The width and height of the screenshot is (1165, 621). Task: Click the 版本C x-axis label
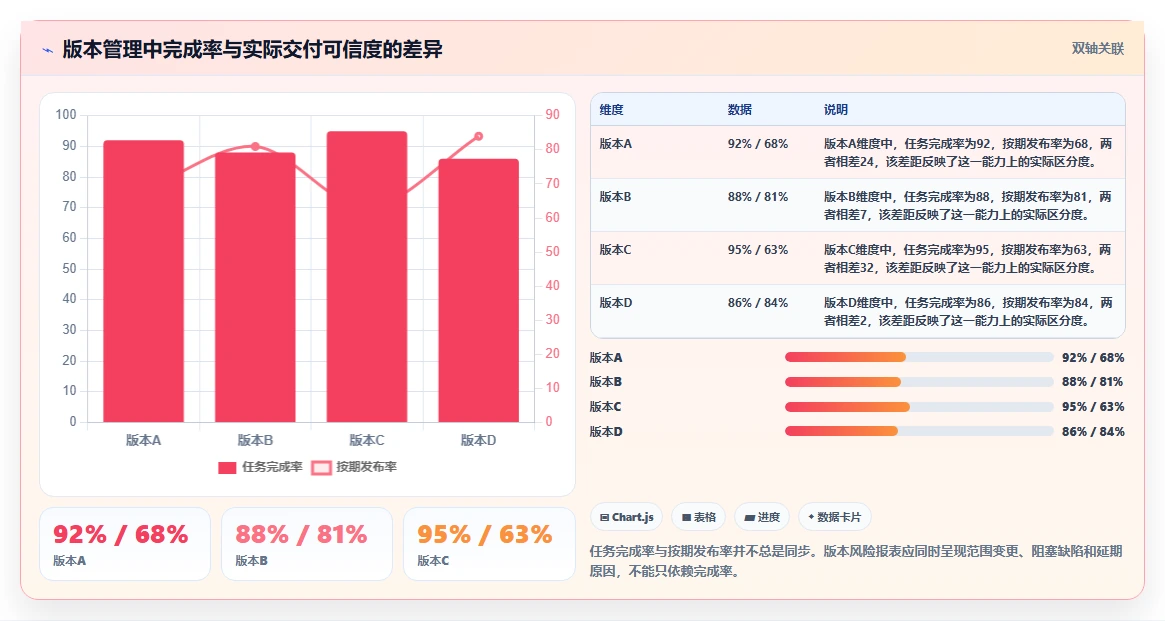coord(367,440)
